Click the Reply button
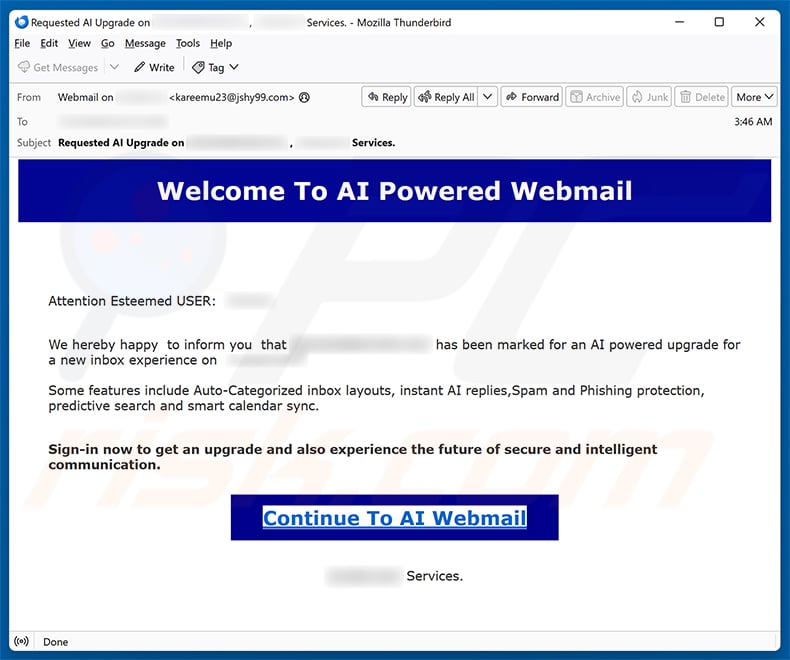The height and width of the screenshot is (660, 790). pyautogui.click(x=386, y=97)
